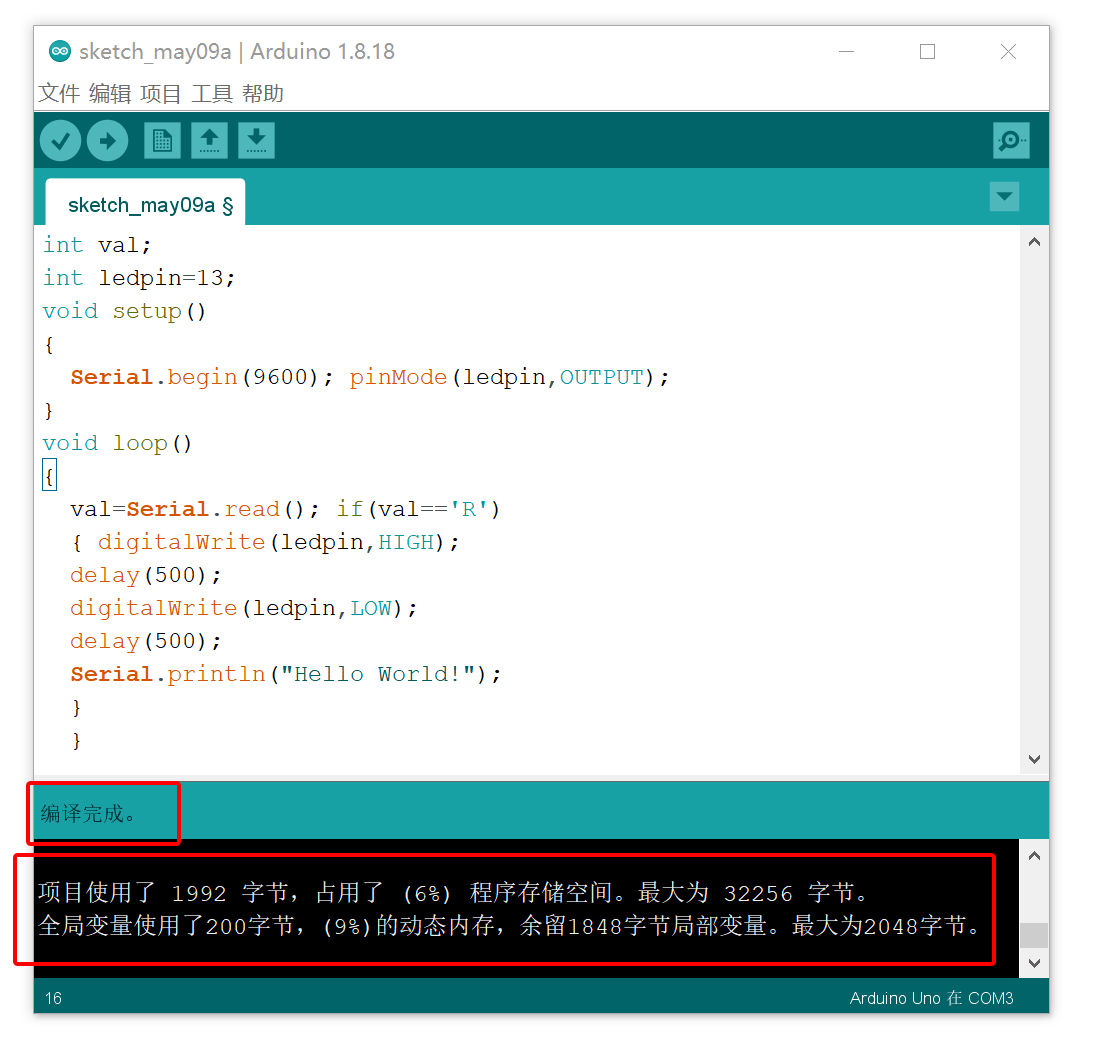Create a new sketch using the New icon

pyautogui.click(x=162, y=140)
